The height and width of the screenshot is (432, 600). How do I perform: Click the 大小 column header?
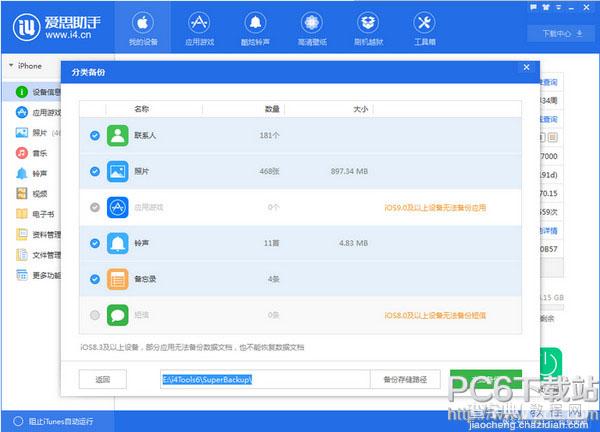tap(360, 109)
